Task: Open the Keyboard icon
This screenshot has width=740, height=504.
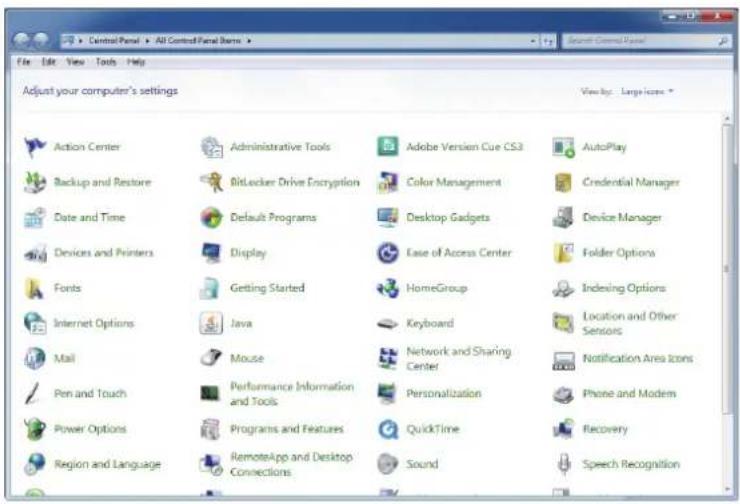Action: (x=388, y=324)
